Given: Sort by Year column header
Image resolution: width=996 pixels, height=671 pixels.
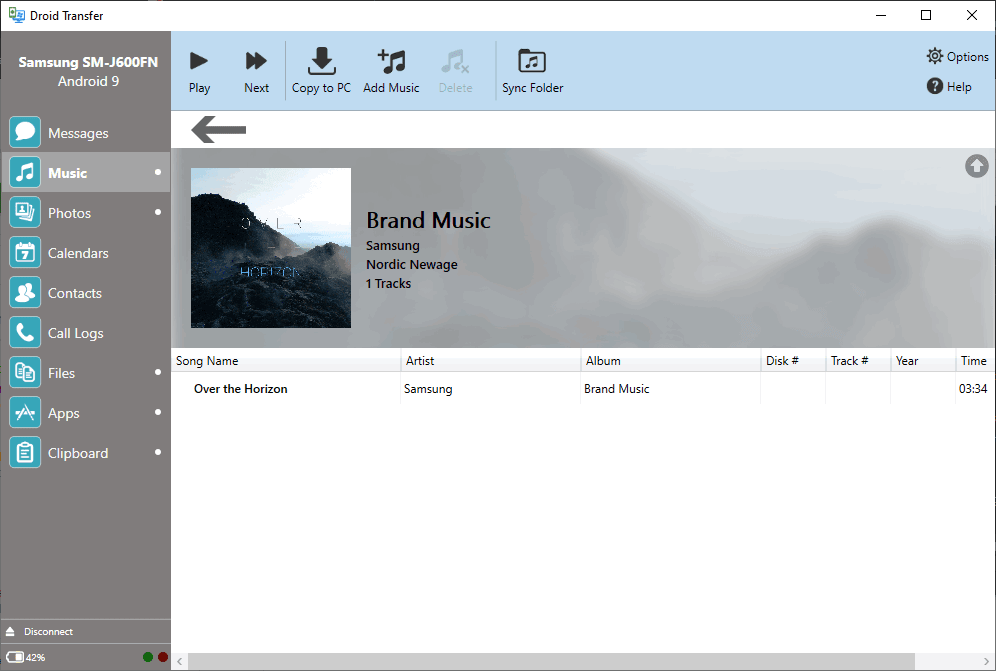Looking at the screenshot, I should tap(923, 361).
